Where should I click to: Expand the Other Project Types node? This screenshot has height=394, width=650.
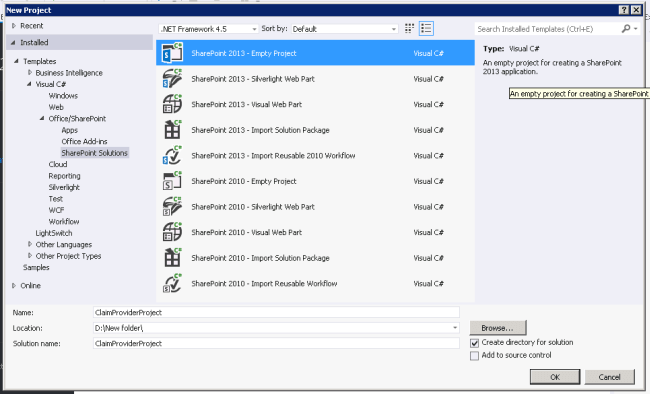pos(29,256)
